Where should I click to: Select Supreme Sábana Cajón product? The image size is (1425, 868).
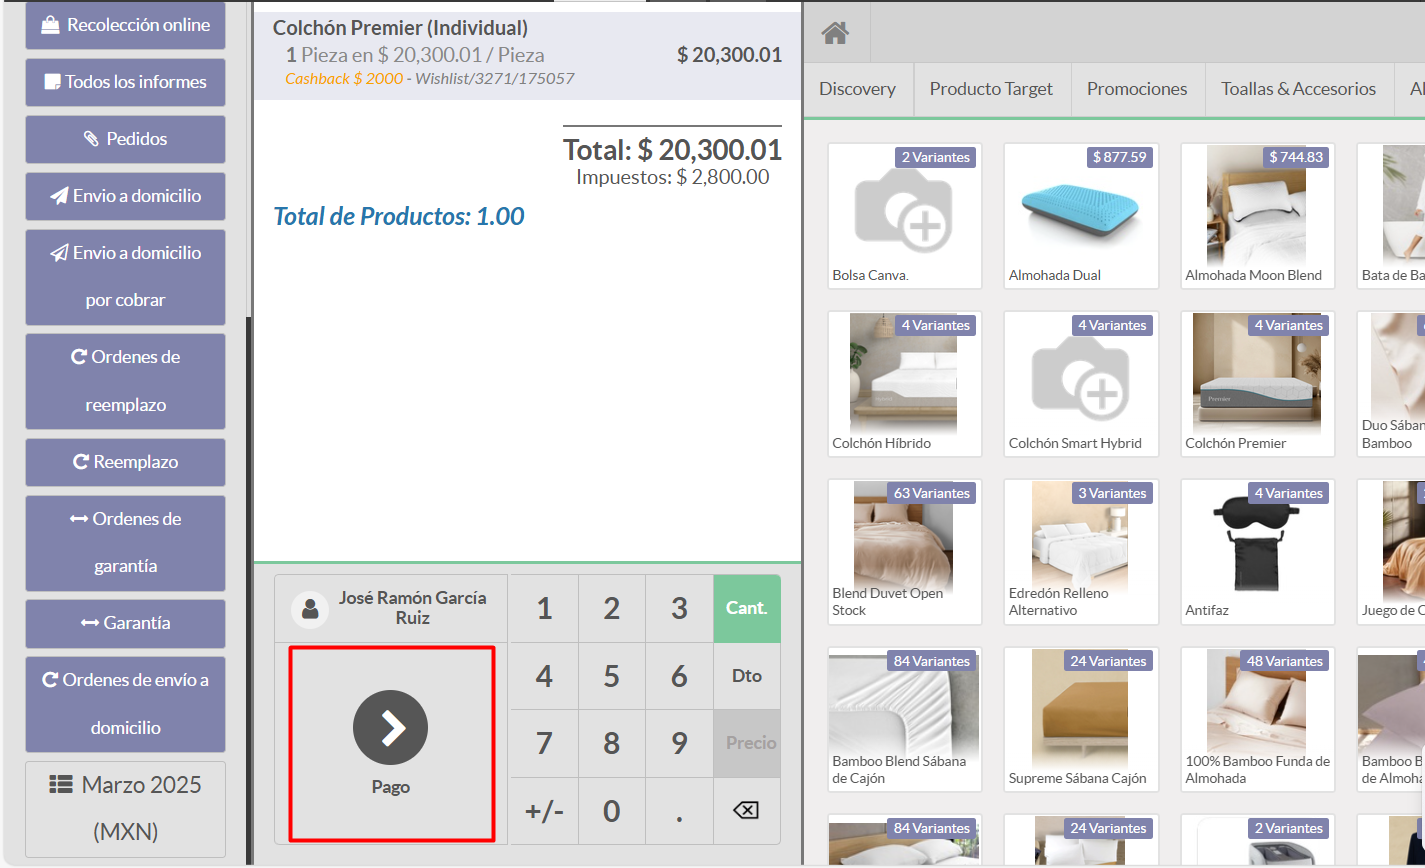click(x=1081, y=720)
